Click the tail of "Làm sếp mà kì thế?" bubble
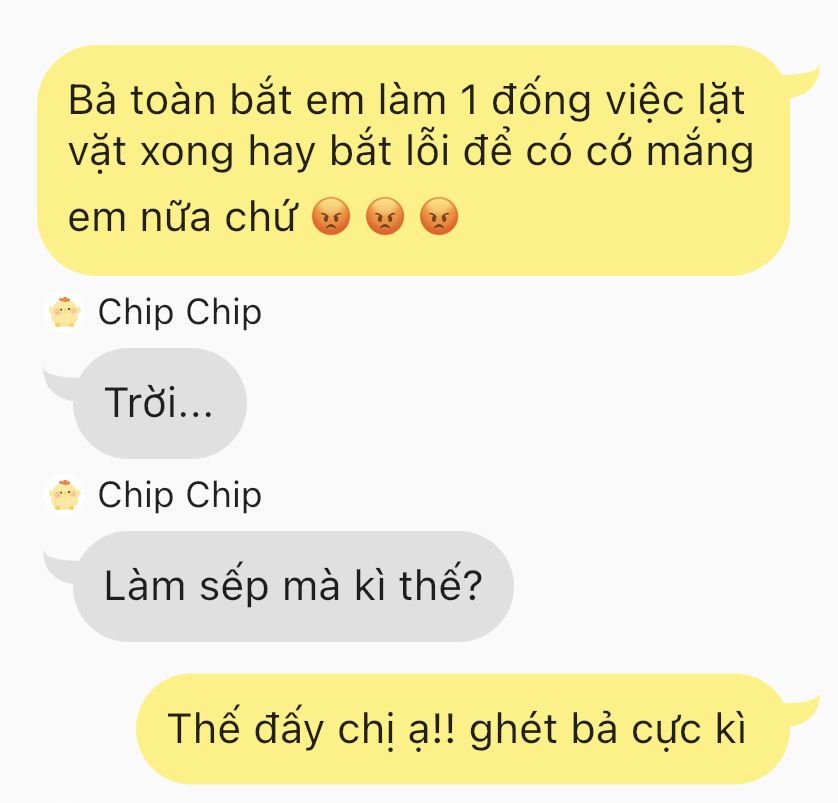Image resolution: width=838 pixels, height=803 pixels. (x=60, y=567)
